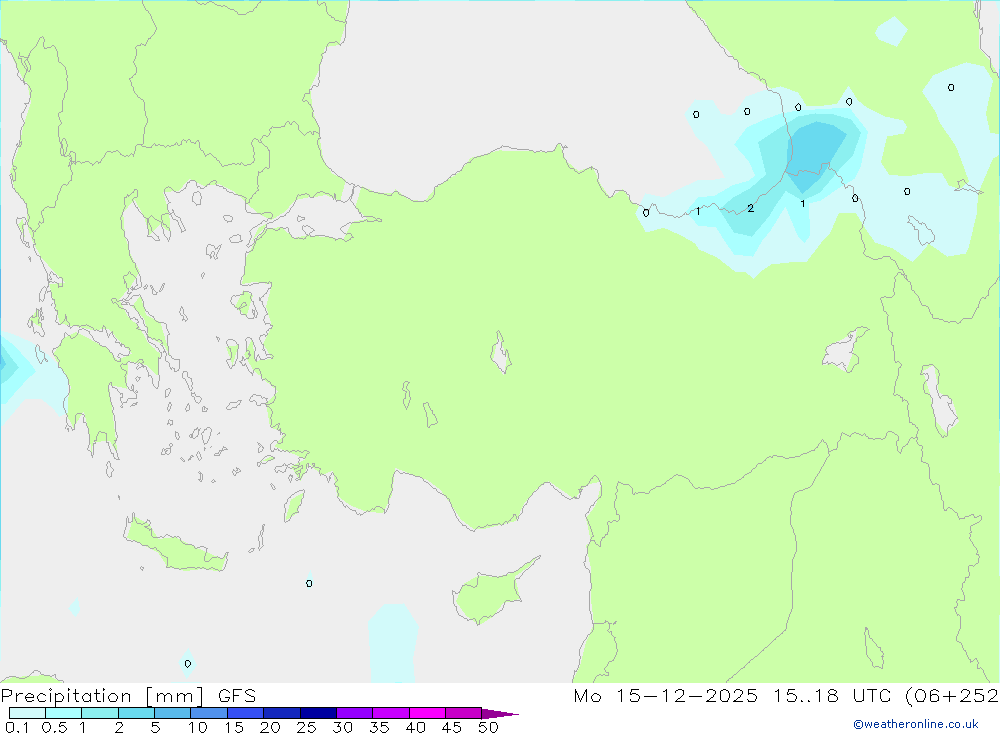Click legend scale label '25'
Image resolution: width=1000 pixels, height=733 pixels.
click(x=306, y=727)
